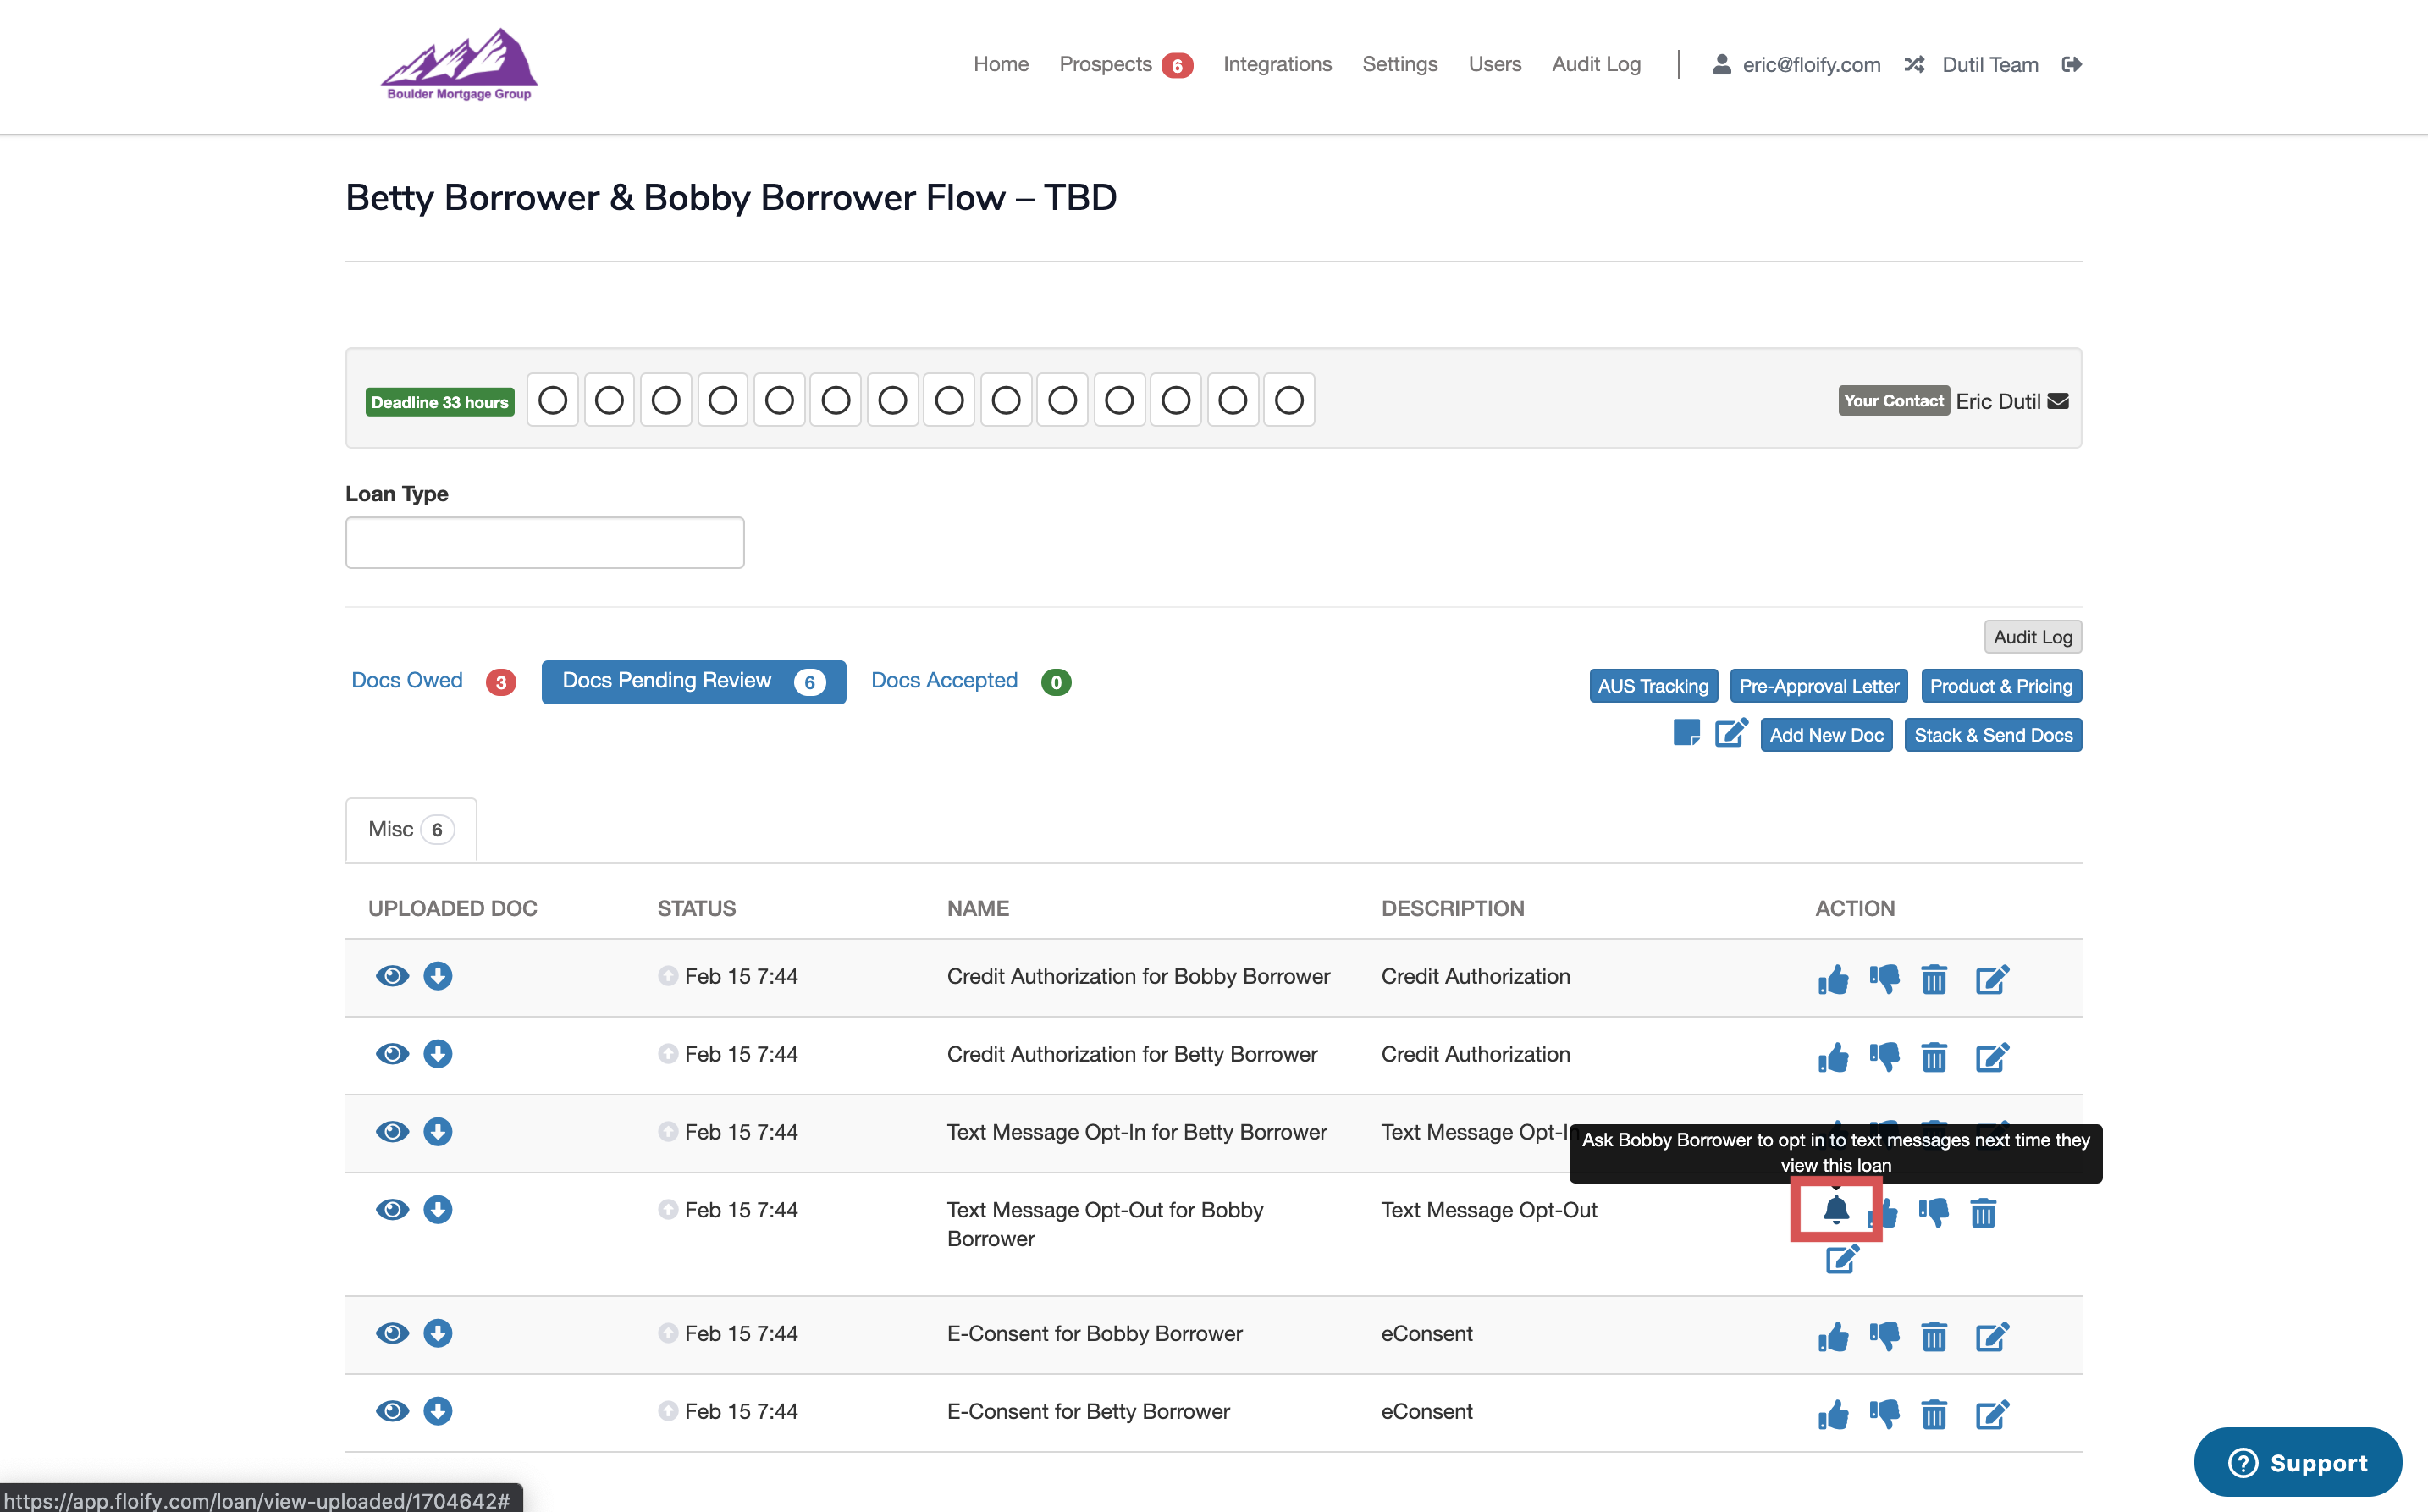Edit E-Consent for Bobby Borrower using pencil icon
2428x1512 pixels.
point(1992,1336)
